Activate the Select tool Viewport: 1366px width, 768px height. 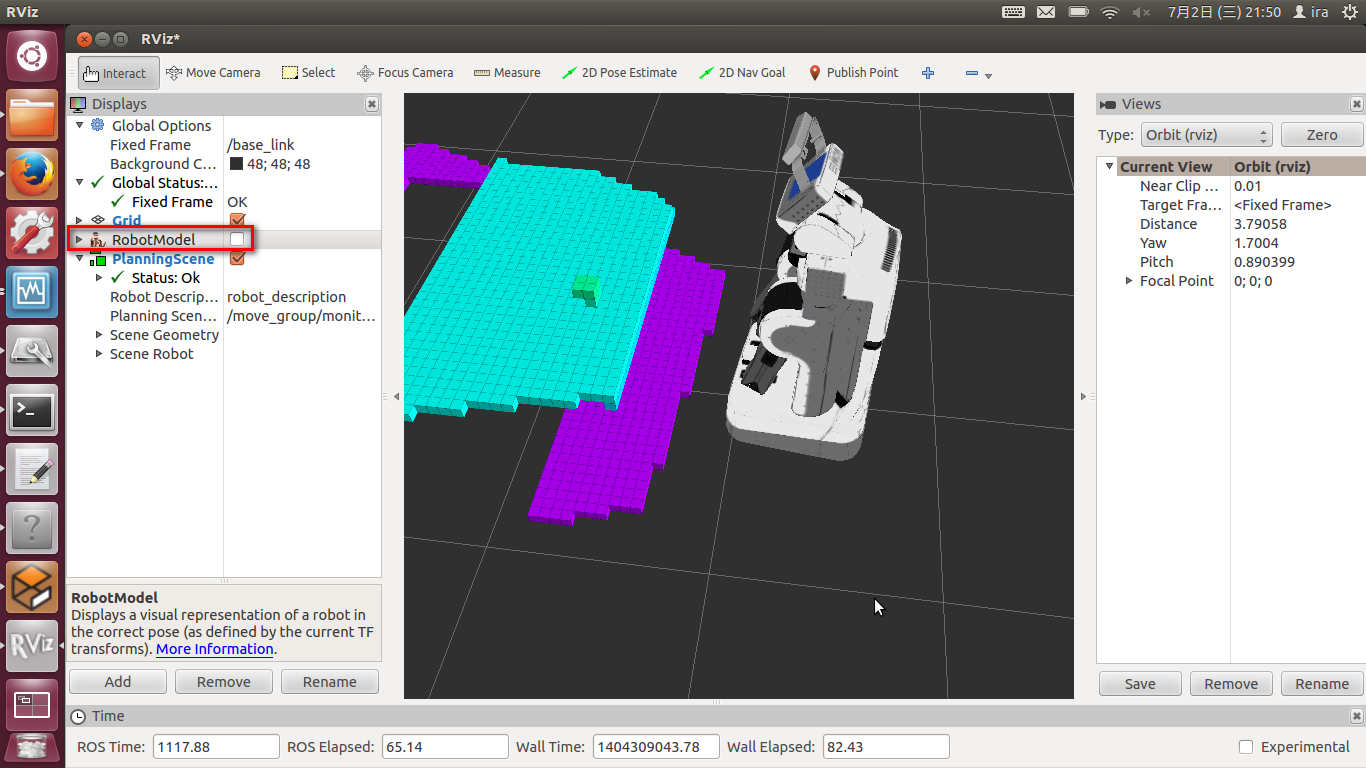click(x=308, y=73)
